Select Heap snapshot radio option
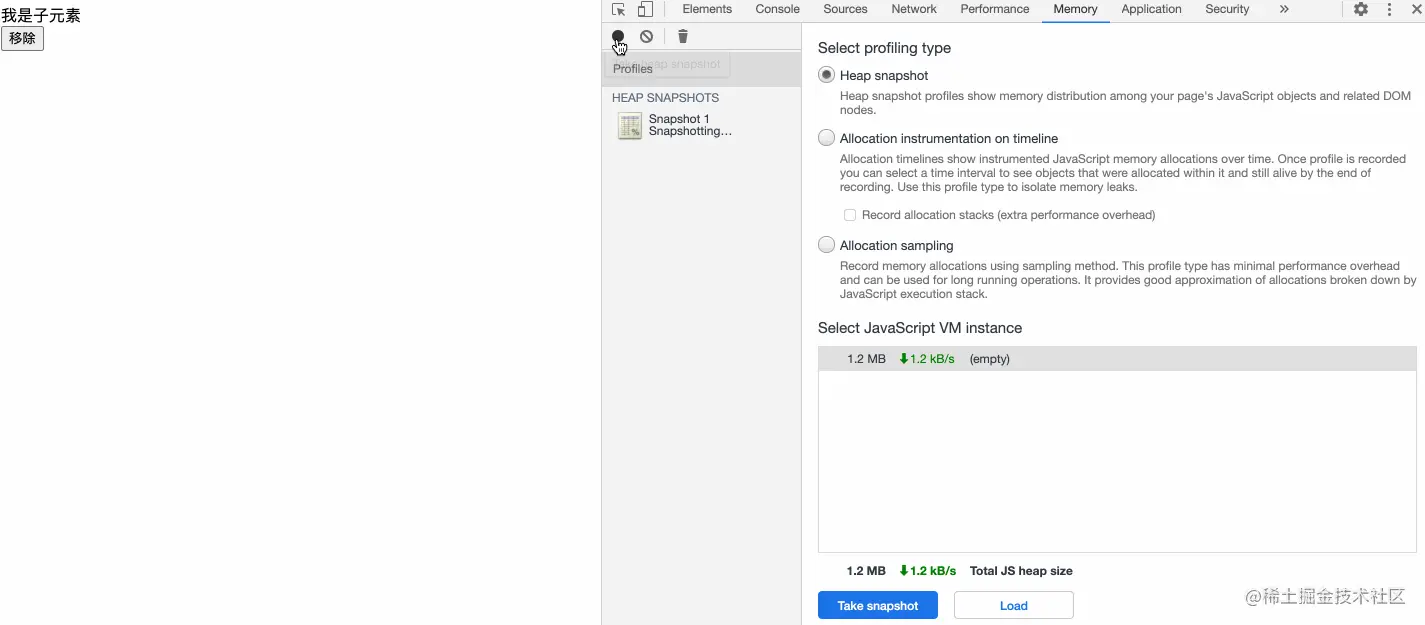1425x625 pixels. pos(826,75)
